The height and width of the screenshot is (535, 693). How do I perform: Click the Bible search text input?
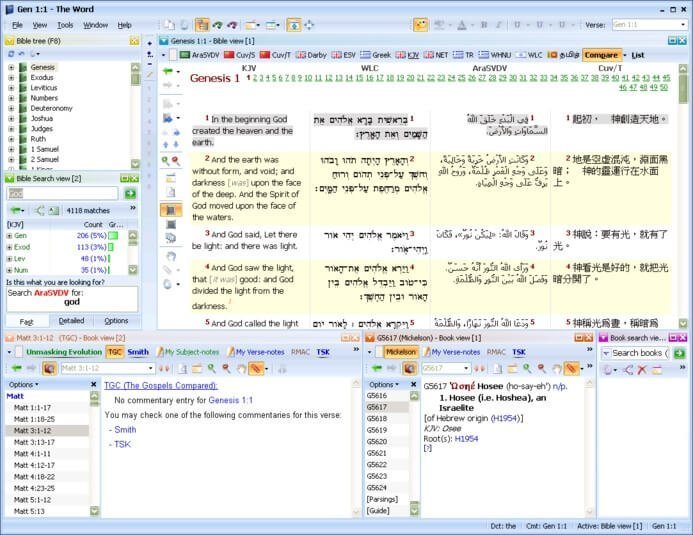(x=62, y=194)
